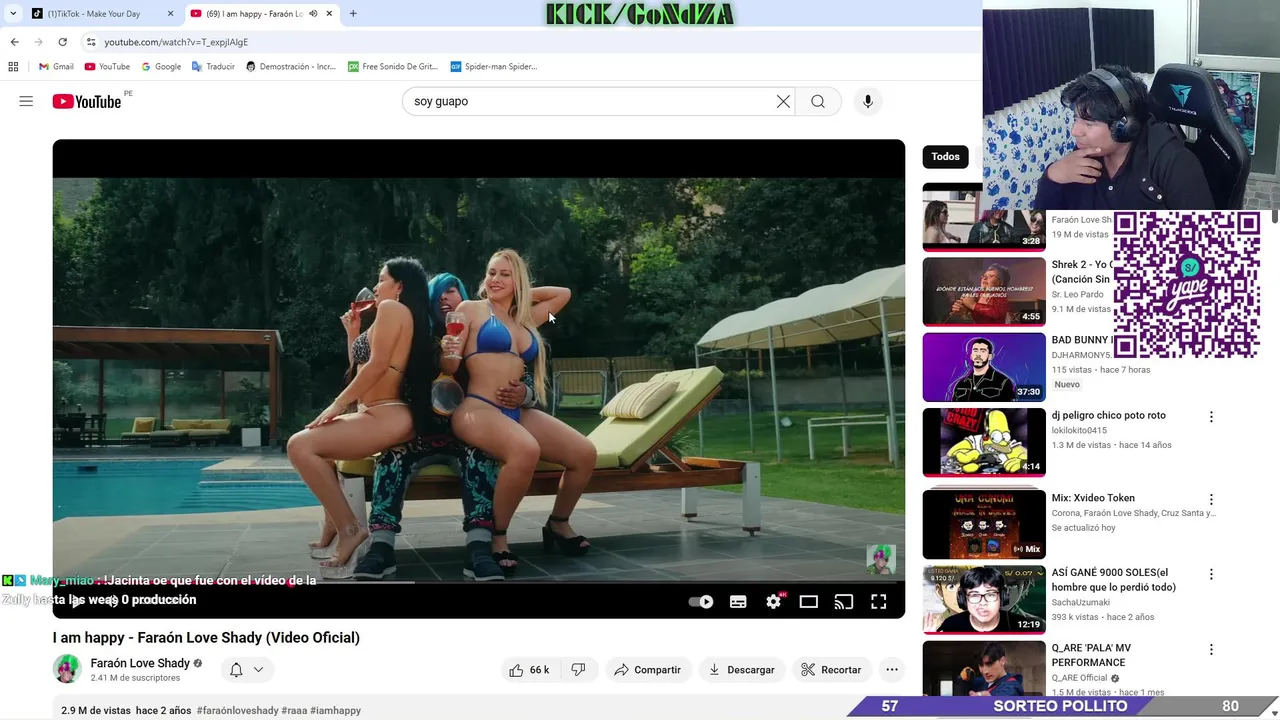Switch to theater mode
Viewport: 1280px width, 720px height.
[x=809, y=602]
